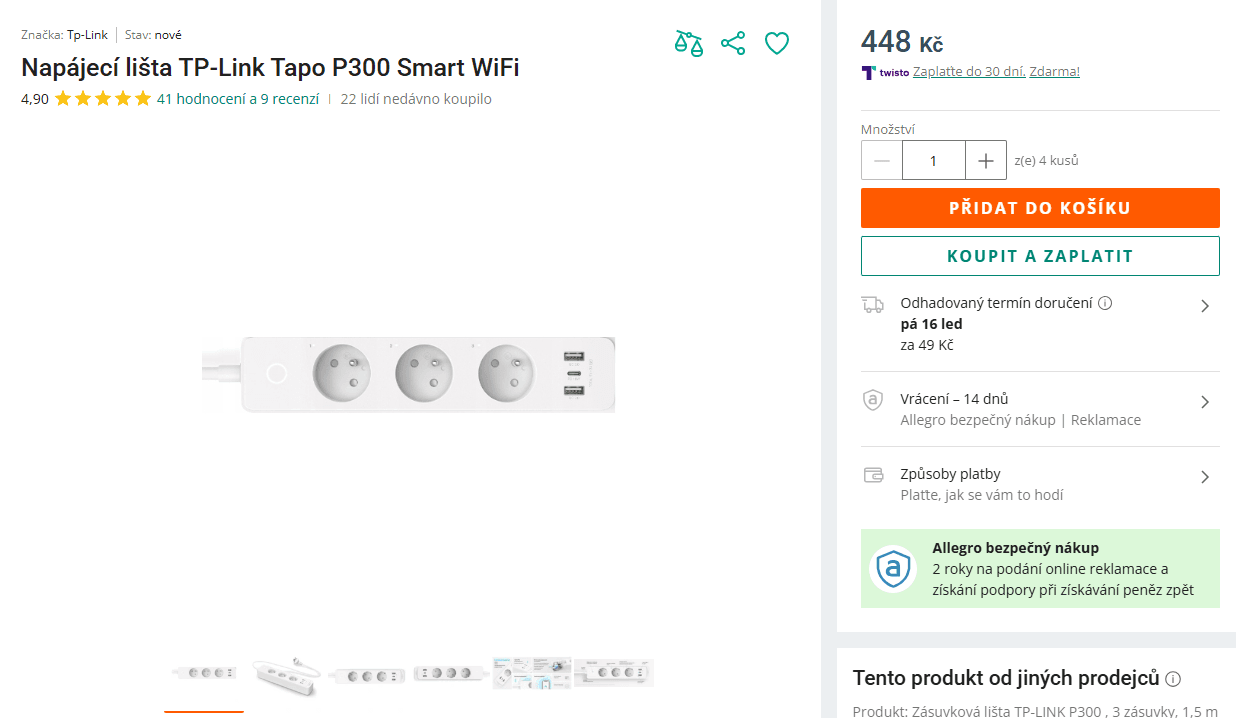
Task: Click the returns shield icon
Action: pyautogui.click(x=872, y=399)
